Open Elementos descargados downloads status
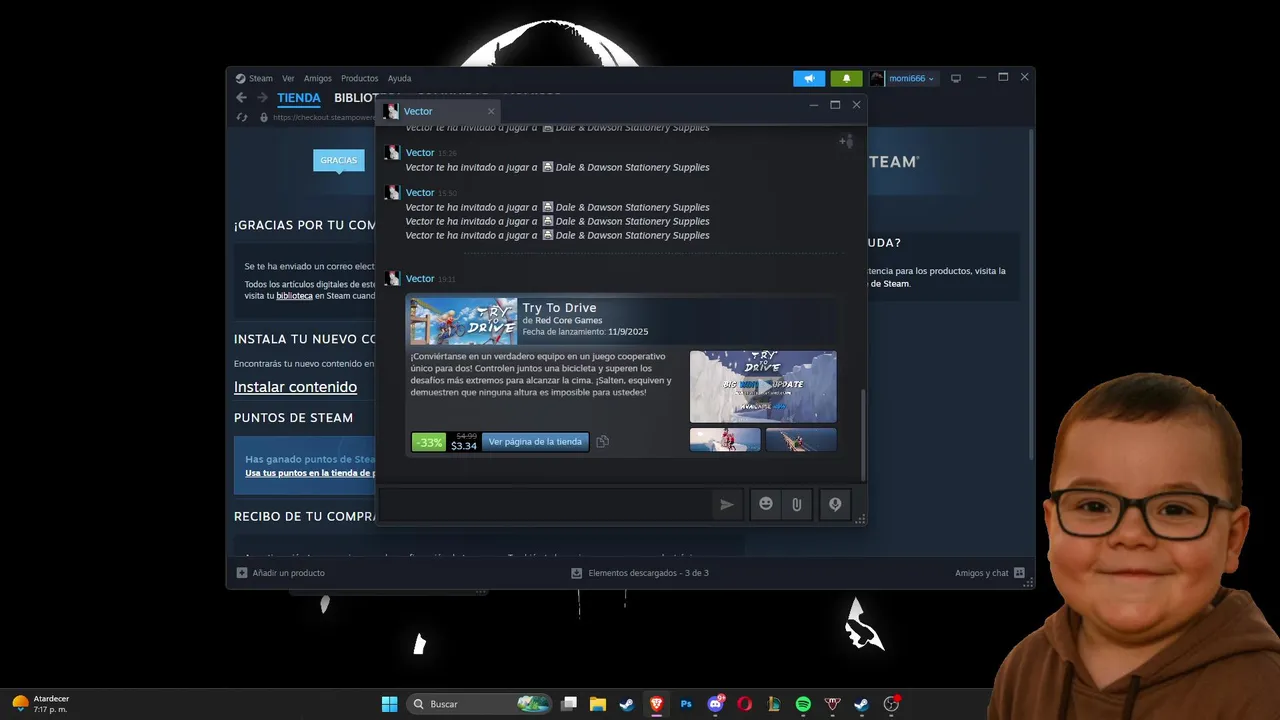1280x720 pixels. click(x=640, y=573)
